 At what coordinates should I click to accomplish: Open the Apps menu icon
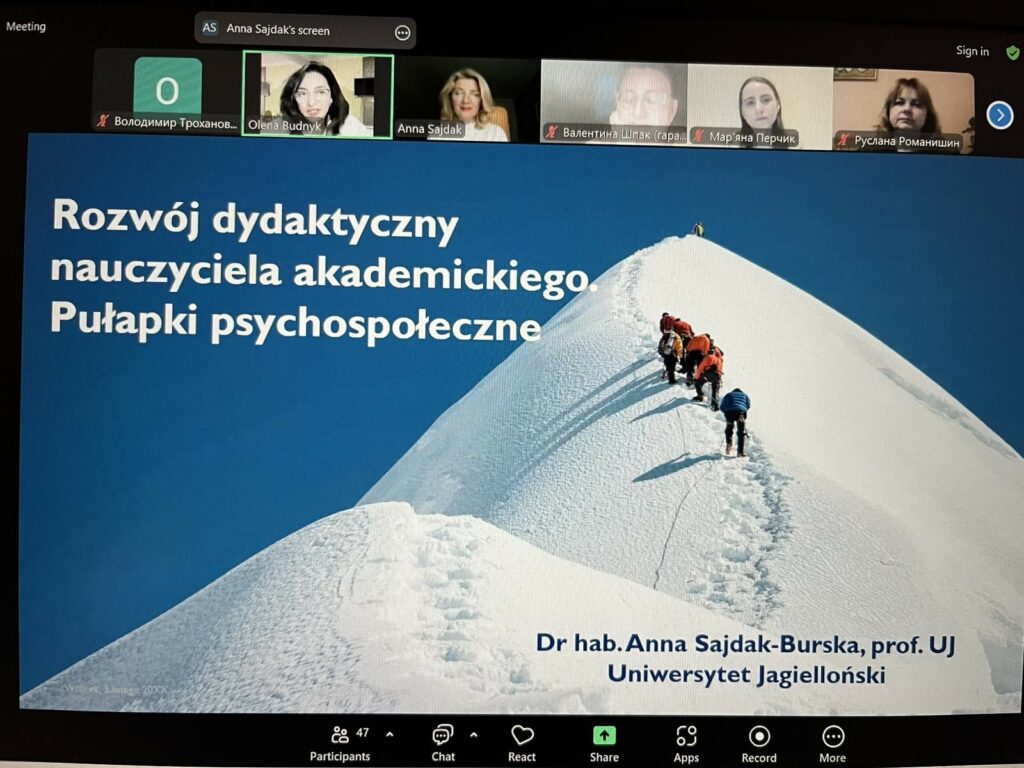(686, 737)
